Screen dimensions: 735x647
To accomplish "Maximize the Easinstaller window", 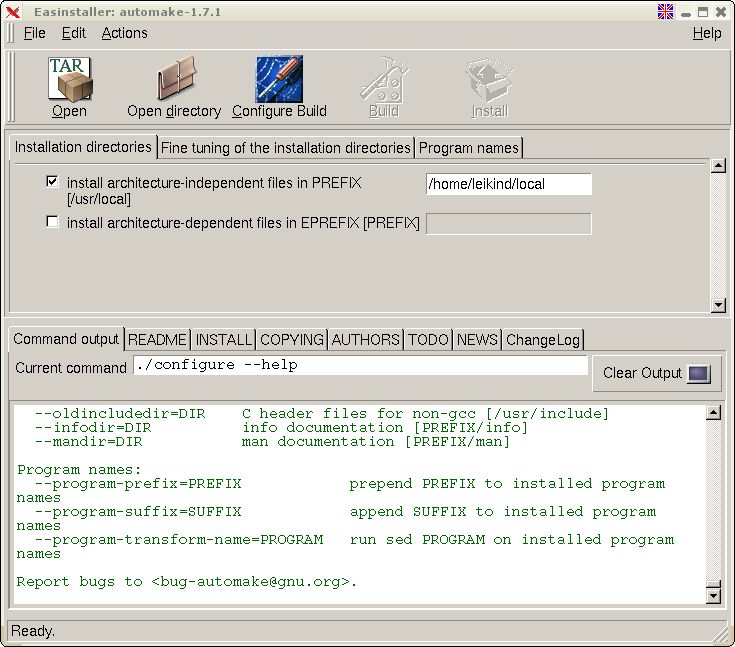I will [703, 12].
